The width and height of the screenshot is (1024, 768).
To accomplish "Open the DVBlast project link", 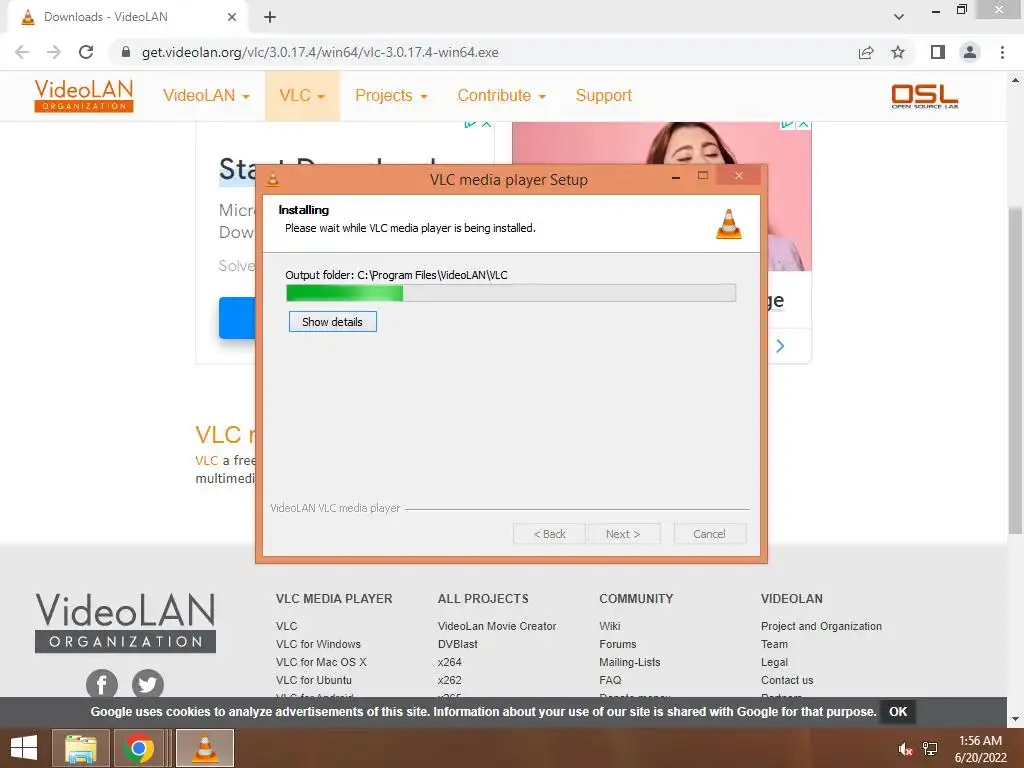I will coord(458,644).
